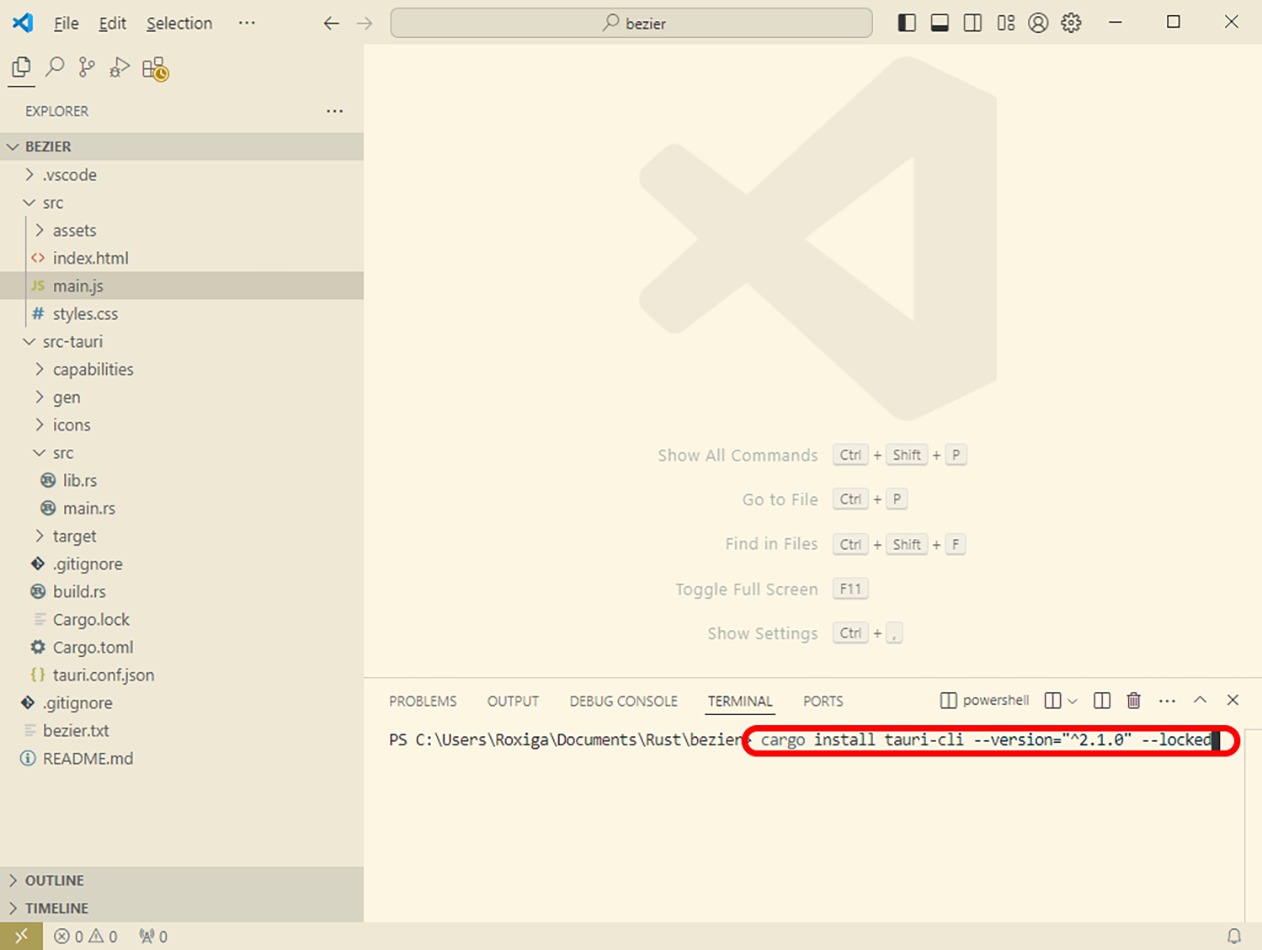Screen dimensions: 1262x950
Task: Open the Edit menu
Action: tap(113, 23)
